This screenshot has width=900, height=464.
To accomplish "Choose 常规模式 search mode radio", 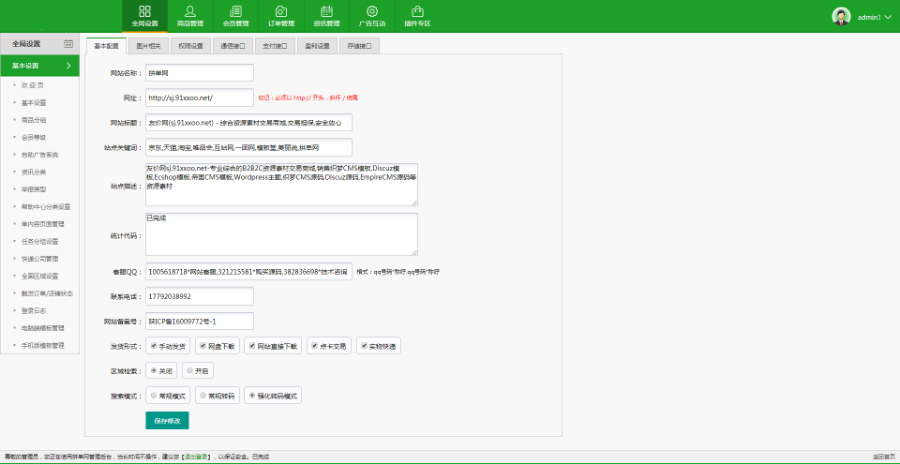I will pos(153,396).
